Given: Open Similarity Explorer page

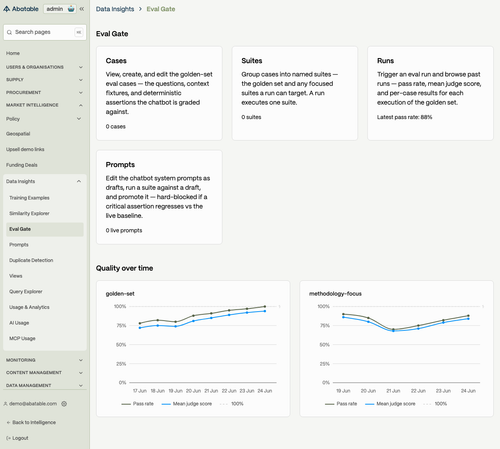Looking at the screenshot, I should (x=29, y=213).
